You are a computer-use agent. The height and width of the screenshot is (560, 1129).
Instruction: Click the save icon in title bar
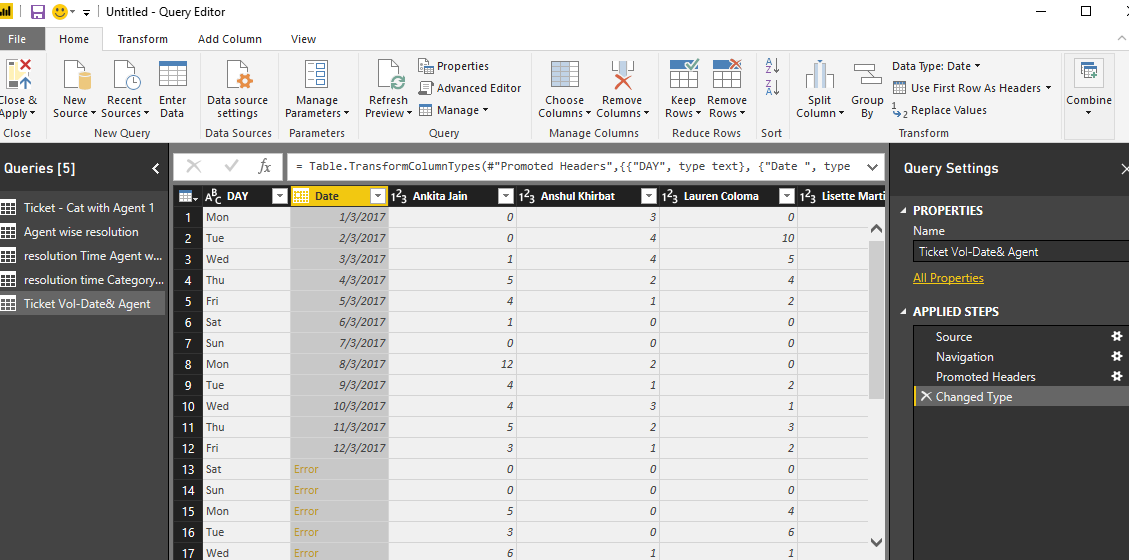click(37, 12)
